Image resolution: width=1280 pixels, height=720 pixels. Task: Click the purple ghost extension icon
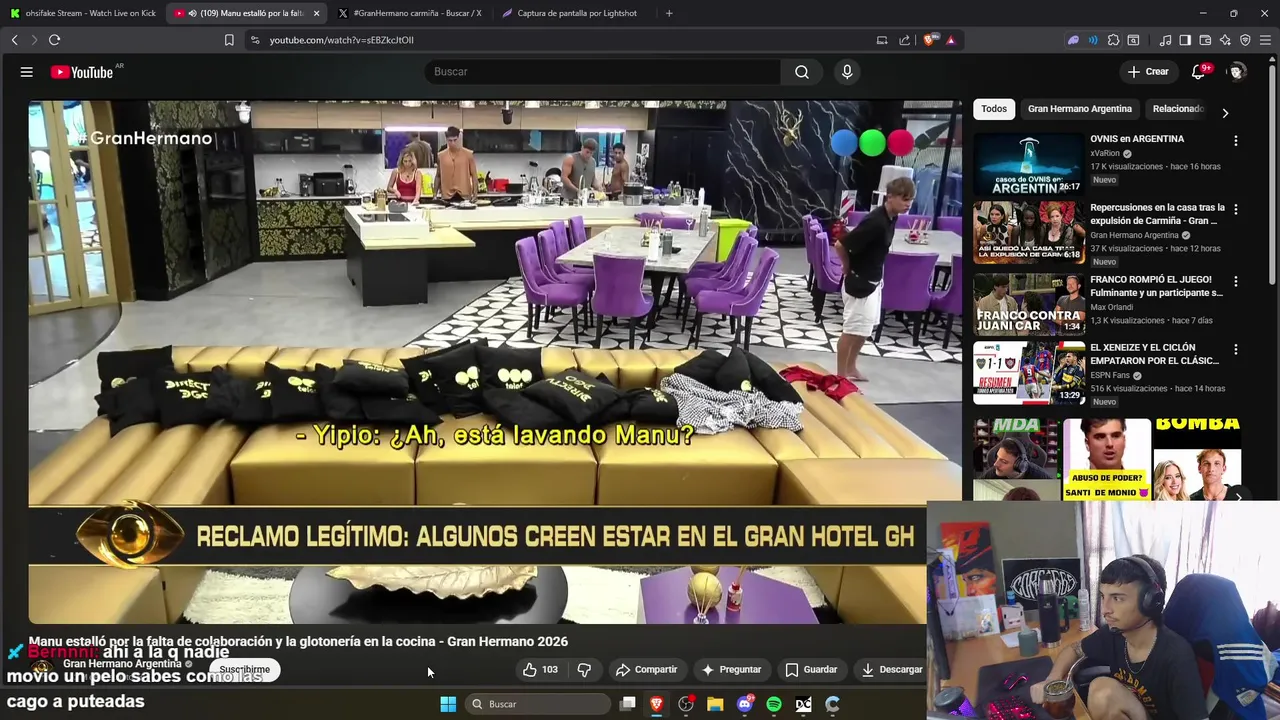pos(1073,40)
